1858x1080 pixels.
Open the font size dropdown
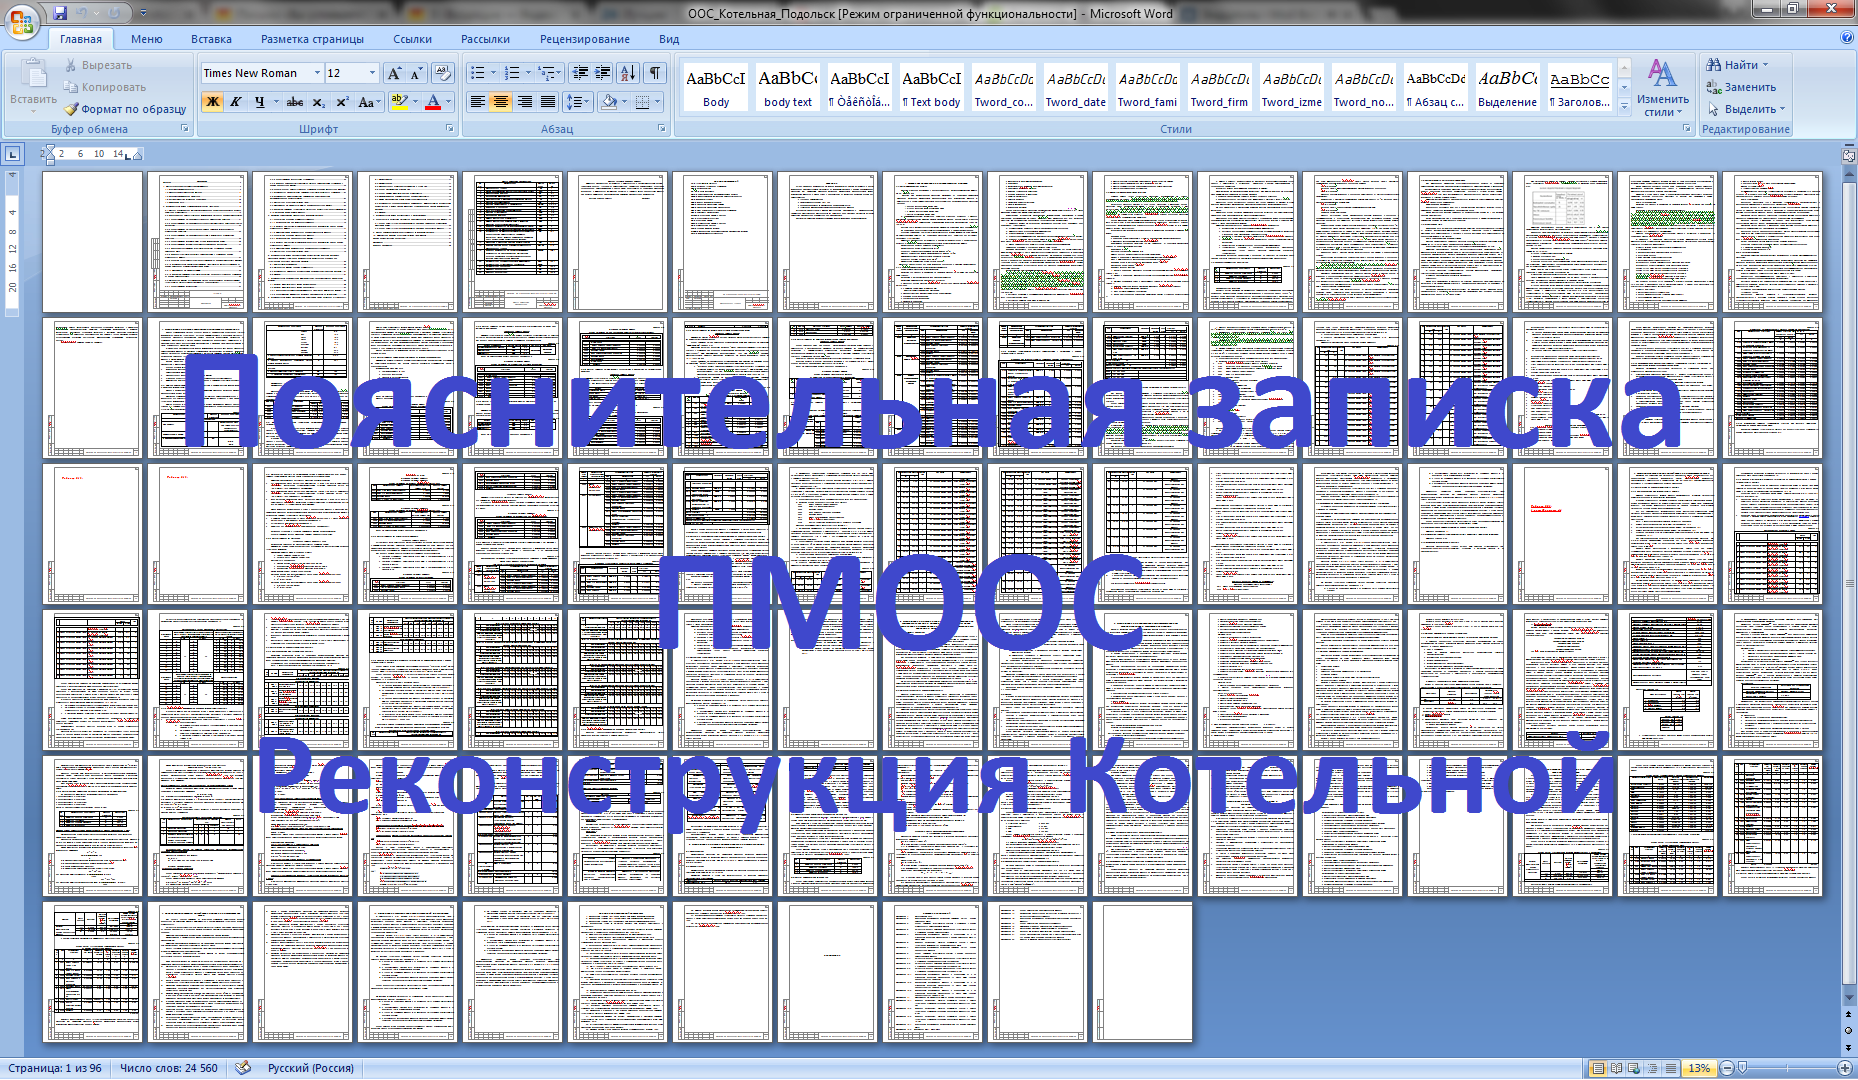[371, 73]
